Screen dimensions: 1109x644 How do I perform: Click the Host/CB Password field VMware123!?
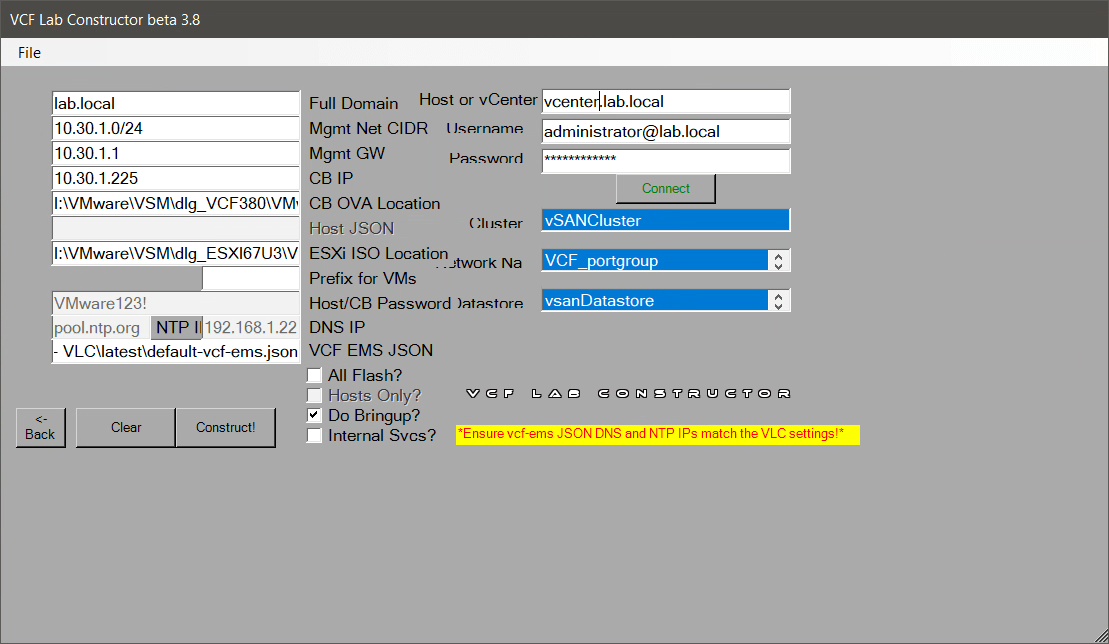coord(175,303)
